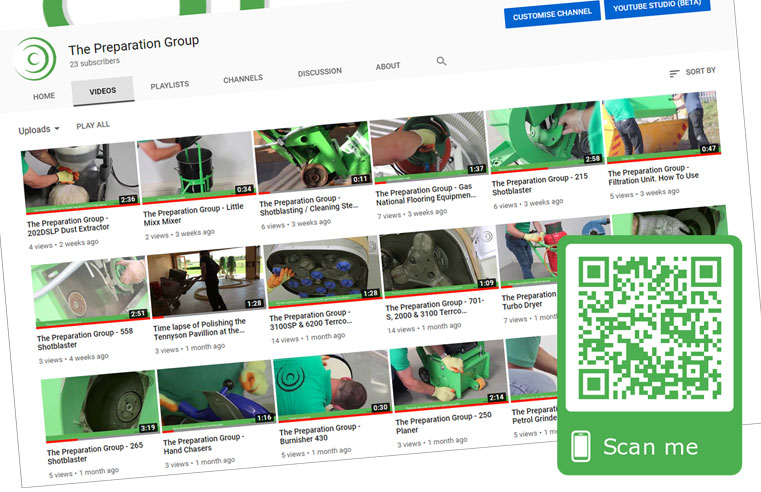
Task: Click the QR code image
Action: 649,328
